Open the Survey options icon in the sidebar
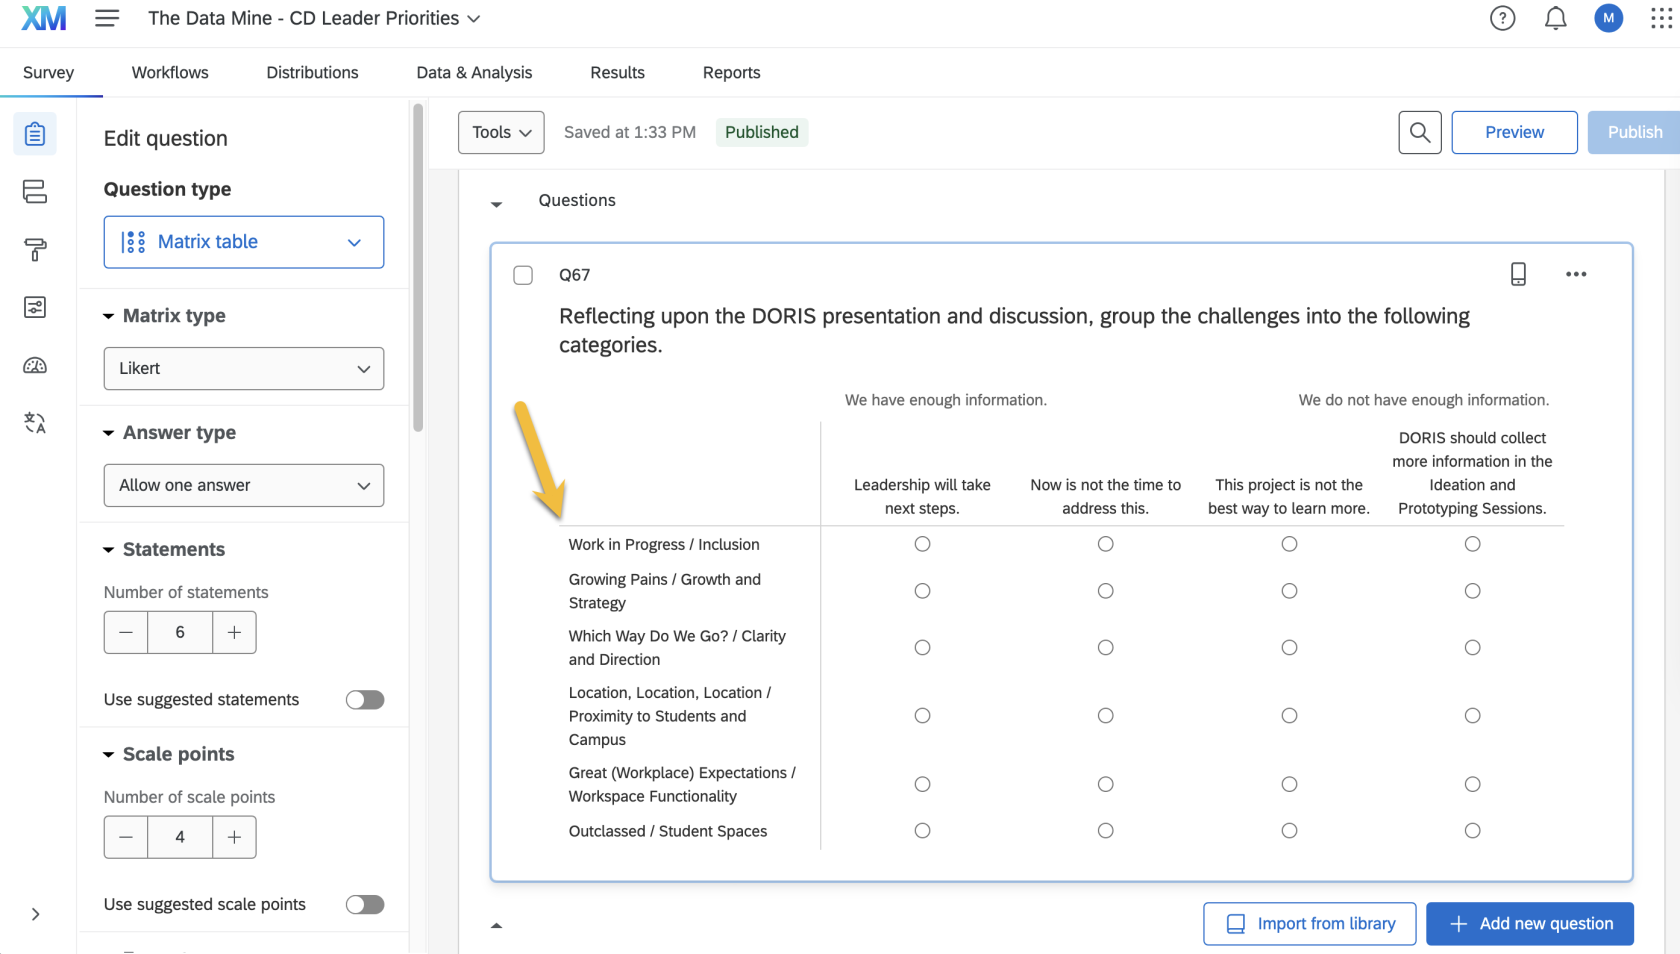The height and width of the screenshot is (954, 1680). (35, 307)
